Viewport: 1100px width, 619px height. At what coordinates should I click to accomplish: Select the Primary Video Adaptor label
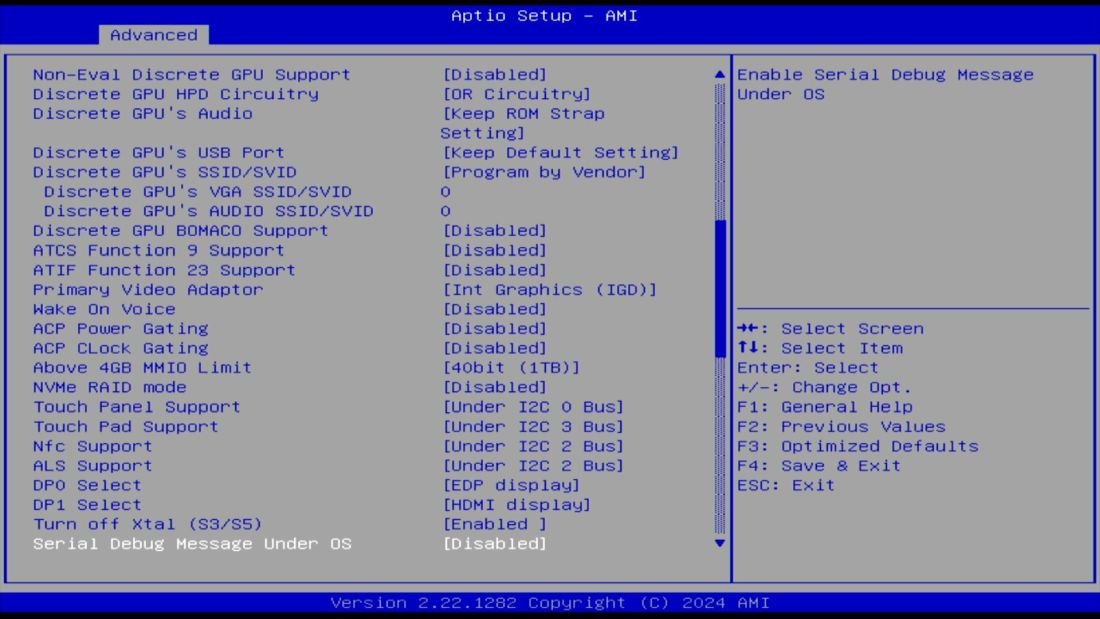click(148, 290)
